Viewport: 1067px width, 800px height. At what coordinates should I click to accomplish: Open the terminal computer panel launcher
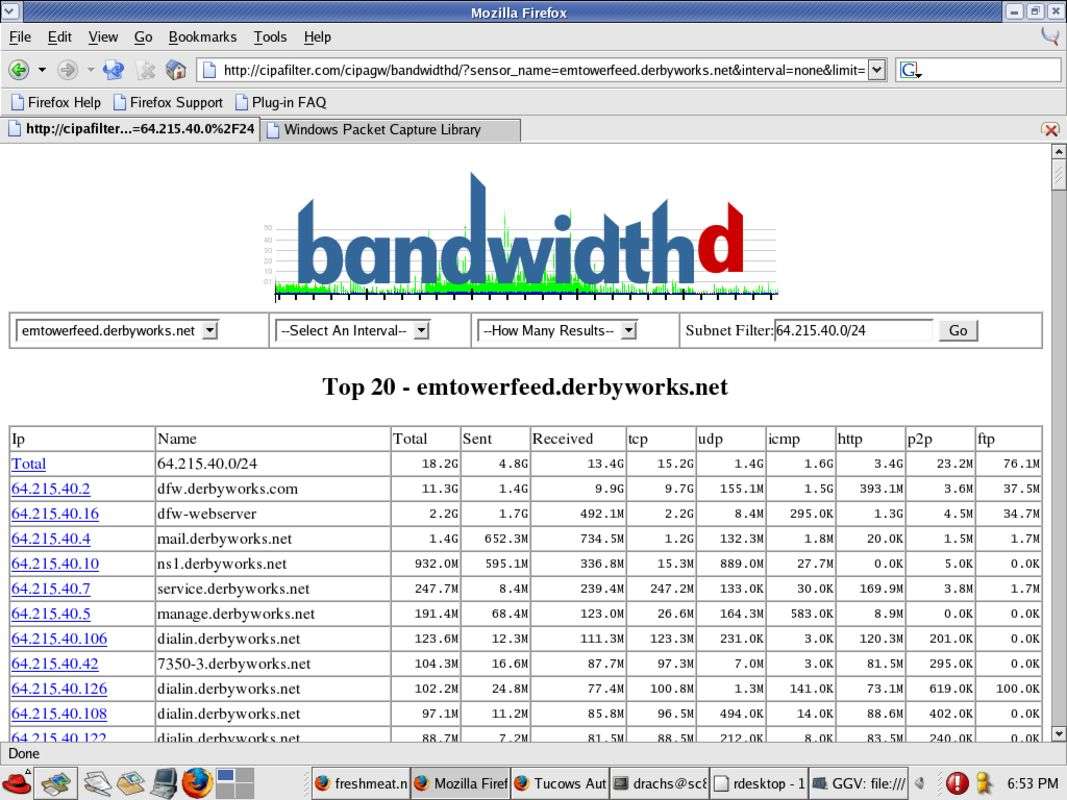tap(163, 783)
